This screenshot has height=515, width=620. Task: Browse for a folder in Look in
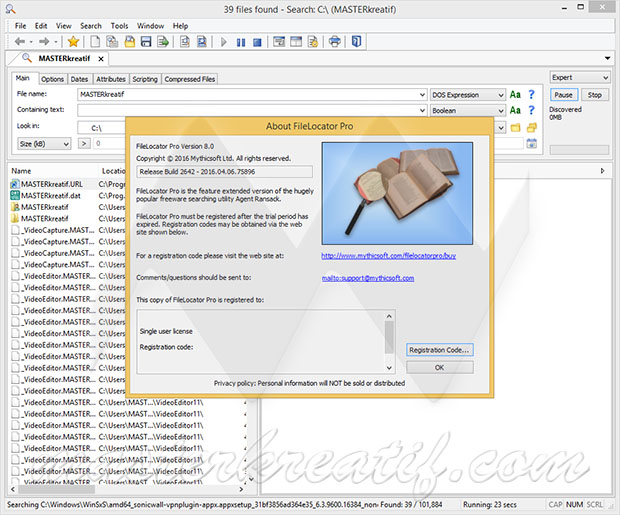pos(515,127)
